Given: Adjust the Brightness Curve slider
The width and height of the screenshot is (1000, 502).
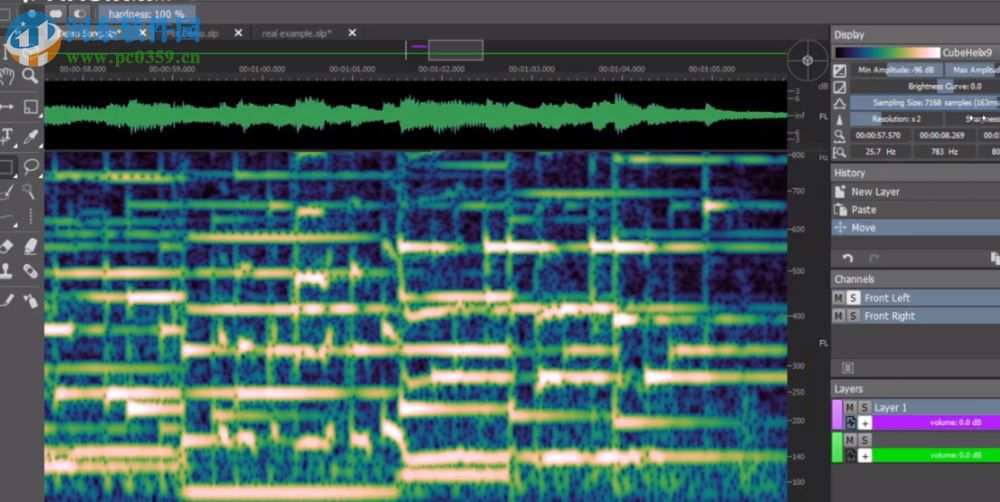Looking at the screenshot, I should (925, 87).
